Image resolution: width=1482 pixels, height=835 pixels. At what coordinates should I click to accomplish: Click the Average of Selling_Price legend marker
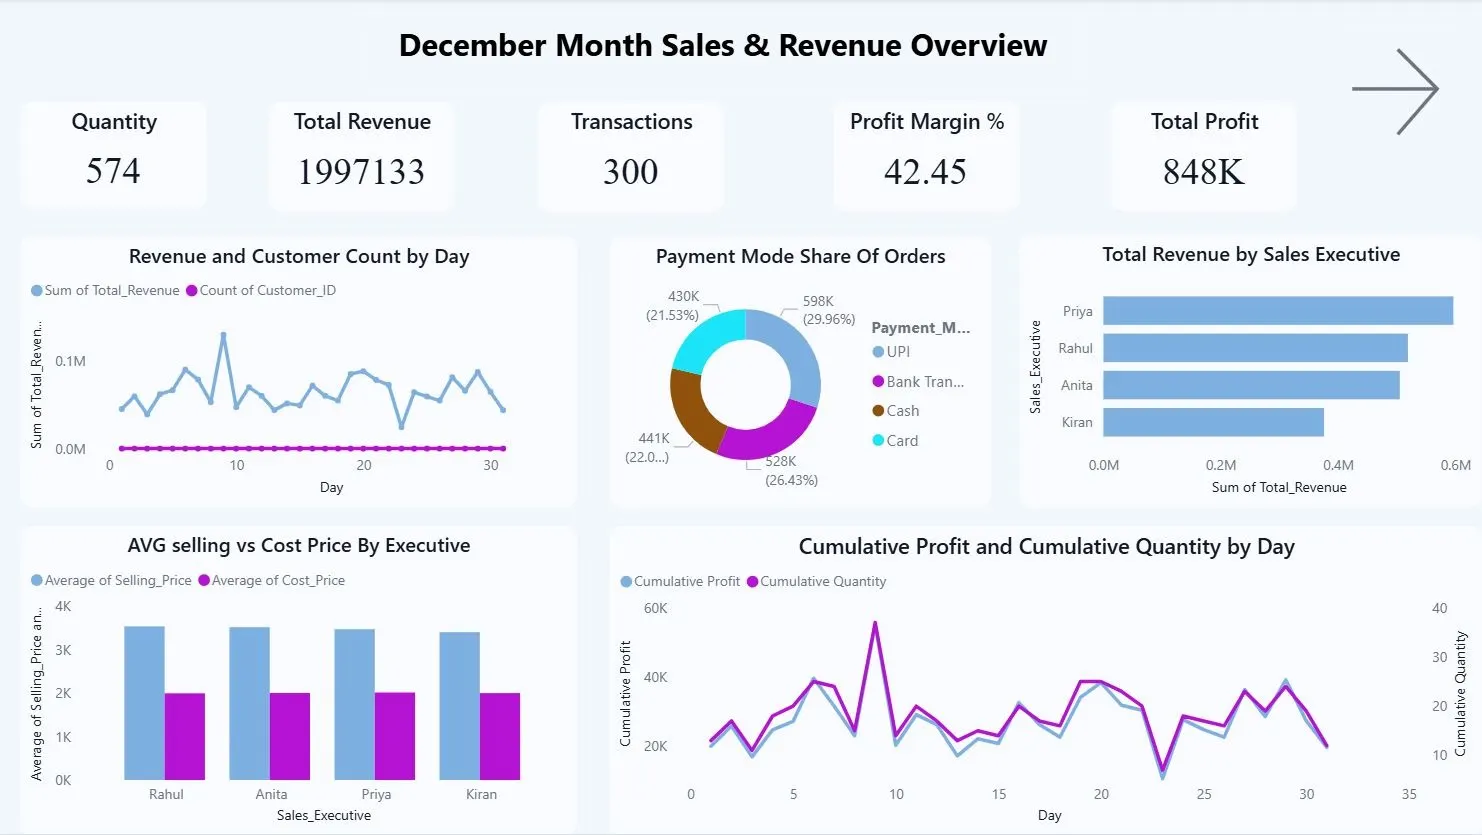[37, 580]
